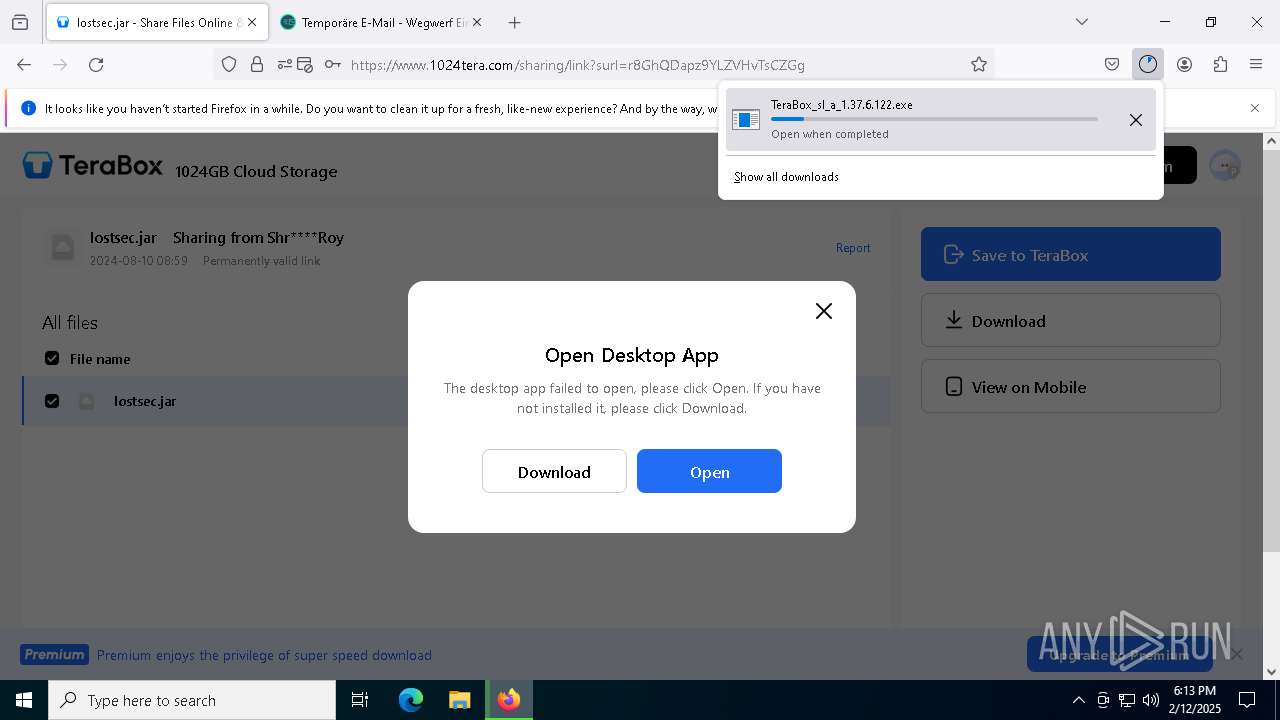Open the user avatar menu
This screenshot has width=1280, height=720.
(x=1224, y=166)
